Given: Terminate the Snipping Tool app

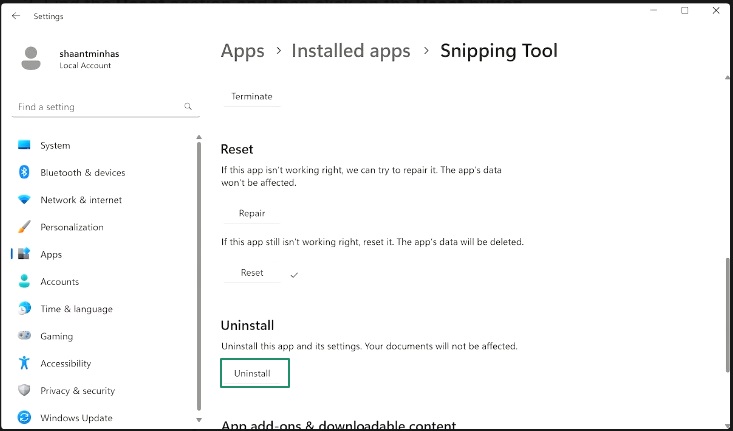Looking at the screenshot, I should click(x=252, y=97).
